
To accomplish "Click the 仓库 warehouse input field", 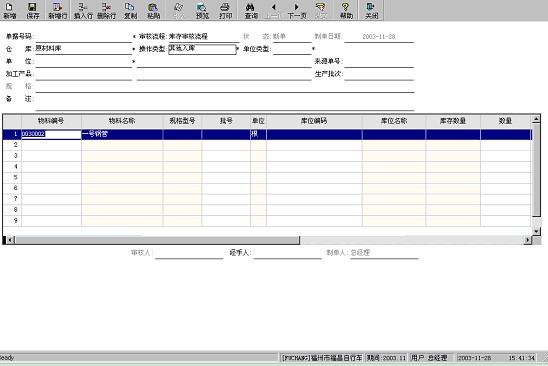I will point(84,49).
